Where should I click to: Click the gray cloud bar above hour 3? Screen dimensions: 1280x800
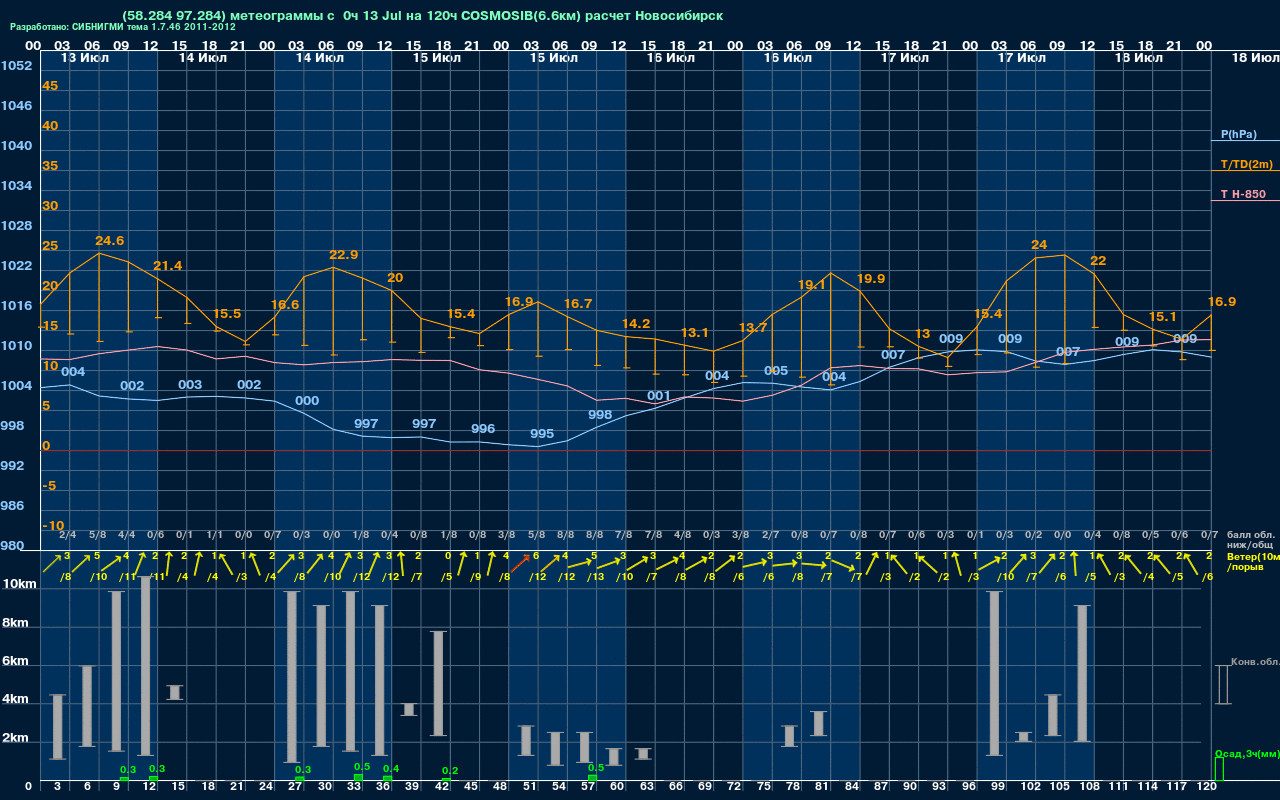[58, 727]
